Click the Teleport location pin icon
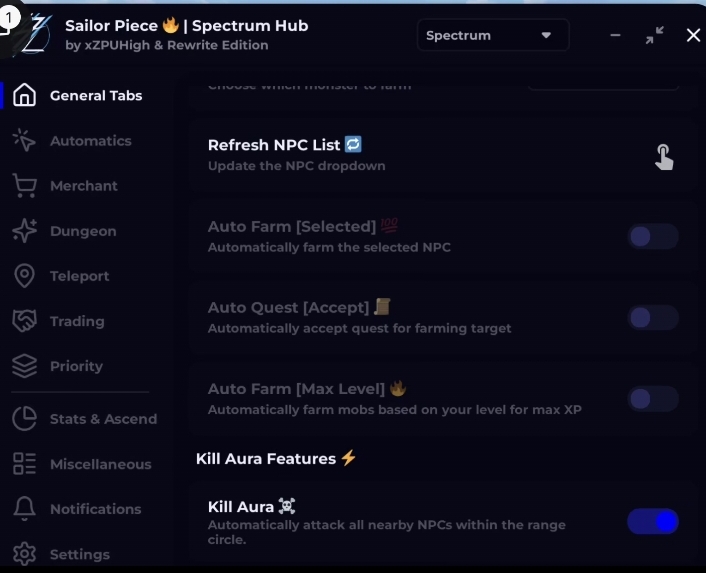 click(24, 276)
